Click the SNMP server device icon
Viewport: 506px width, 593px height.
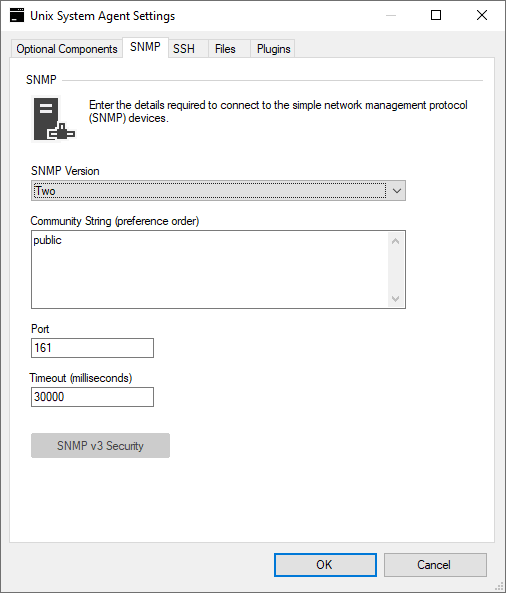[54, 119]
